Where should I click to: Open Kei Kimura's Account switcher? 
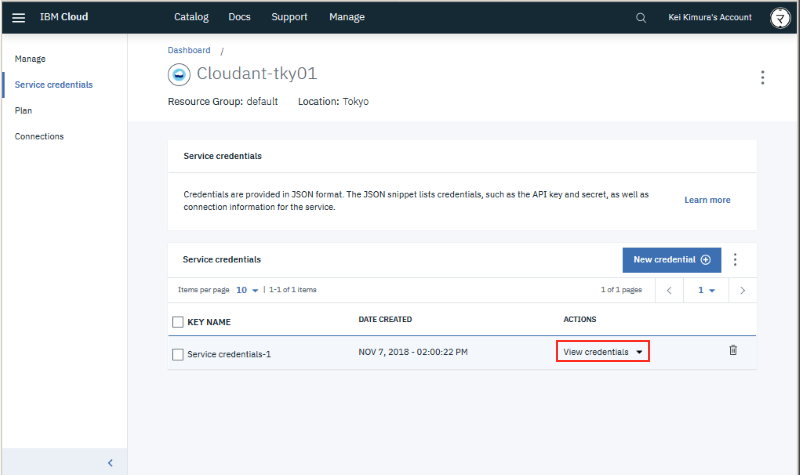(710, 17)
